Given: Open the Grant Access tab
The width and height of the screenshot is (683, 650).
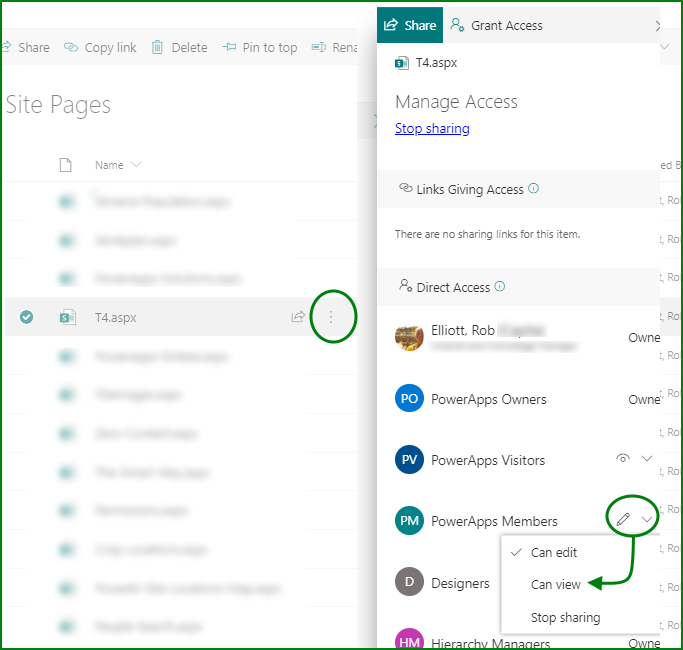Looking at the screenshot, I should (x=497, y=25).
